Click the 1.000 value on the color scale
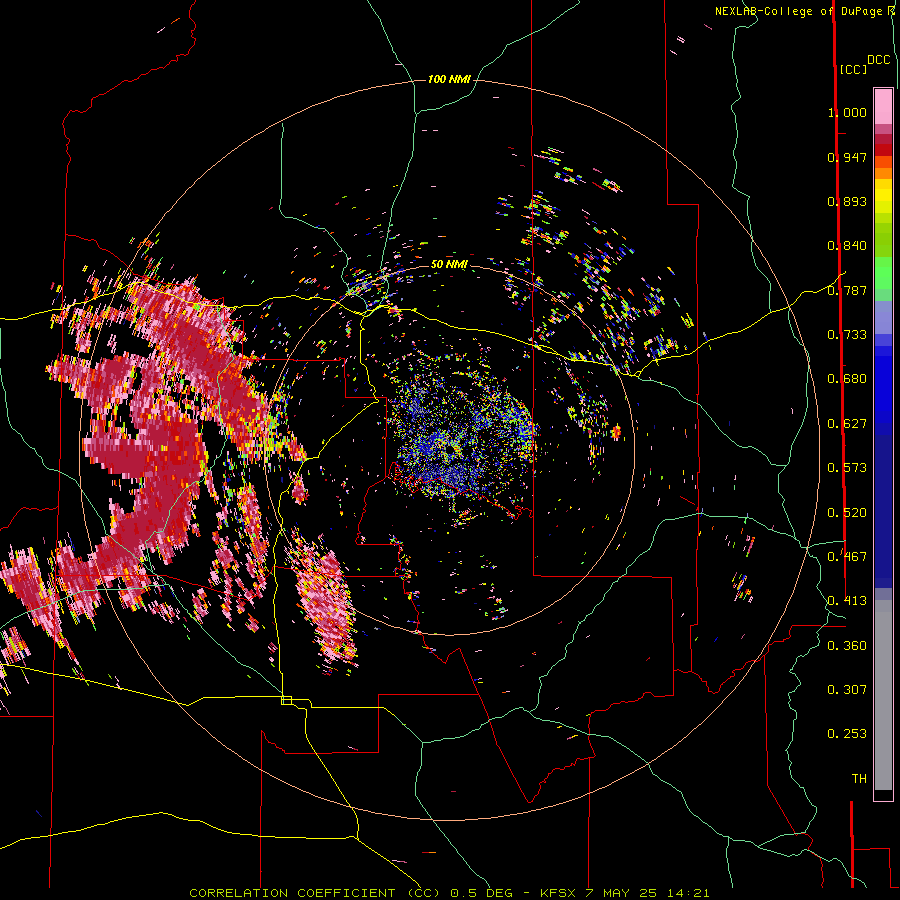This screenshot has height=900, width=900. tap(847, 112)
